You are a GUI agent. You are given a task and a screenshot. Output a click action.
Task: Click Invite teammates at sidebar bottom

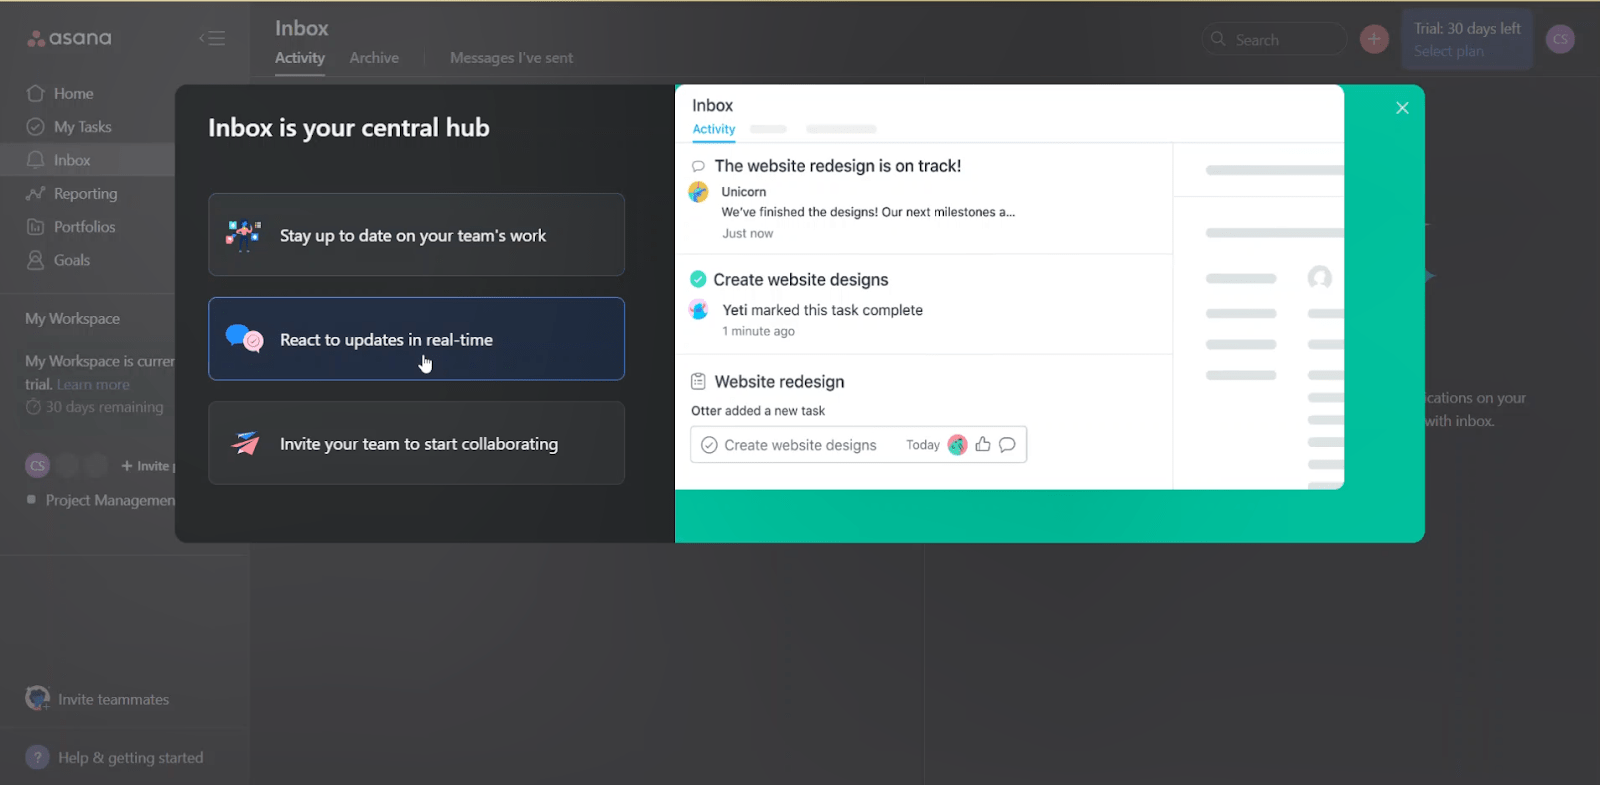point(113,699)
